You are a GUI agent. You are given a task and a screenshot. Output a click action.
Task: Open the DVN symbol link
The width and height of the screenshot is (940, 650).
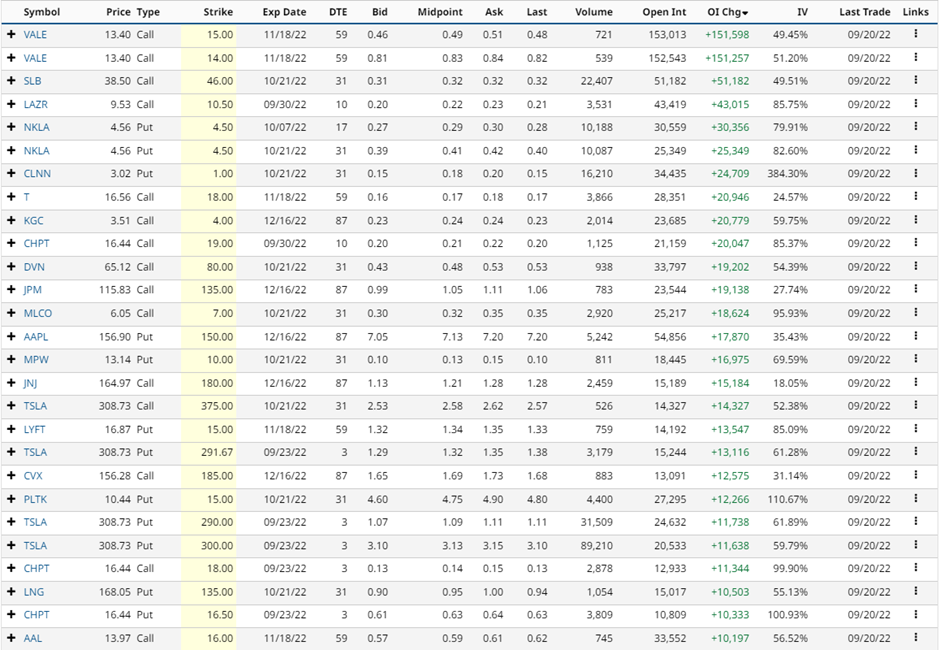34,267
